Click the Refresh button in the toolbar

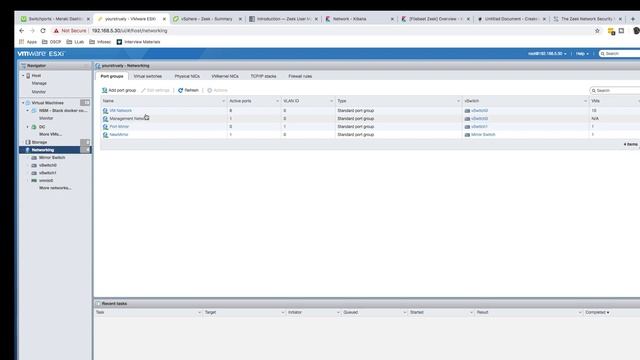click(x=188, y=90)
